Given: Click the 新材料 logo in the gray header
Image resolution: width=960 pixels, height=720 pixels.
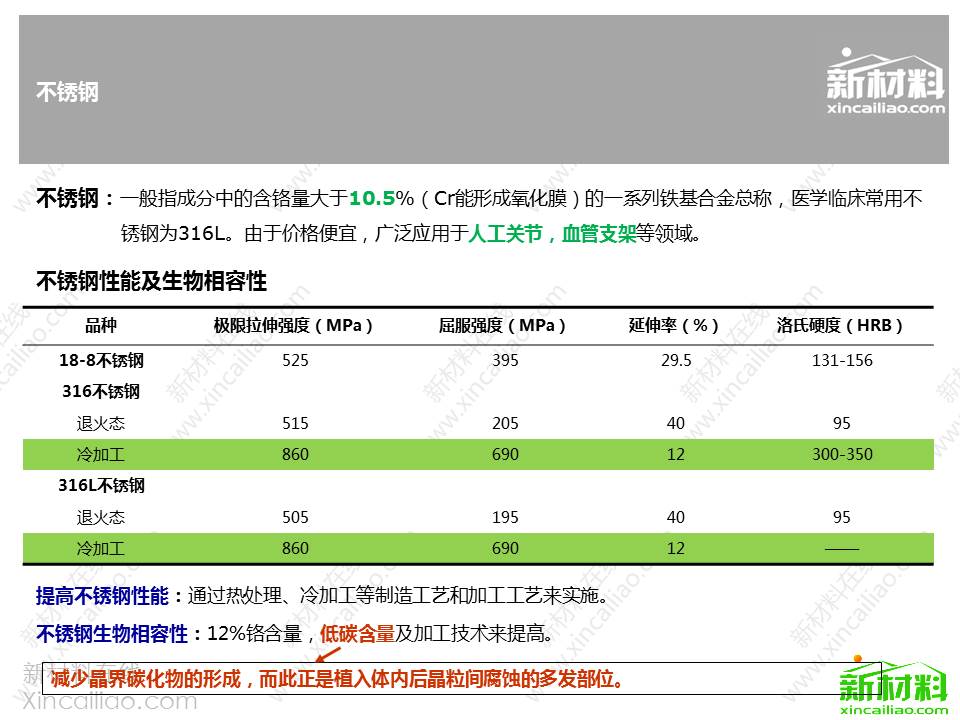Looking at the screenshot, I should pyautogui.click(x=885, y=81).
